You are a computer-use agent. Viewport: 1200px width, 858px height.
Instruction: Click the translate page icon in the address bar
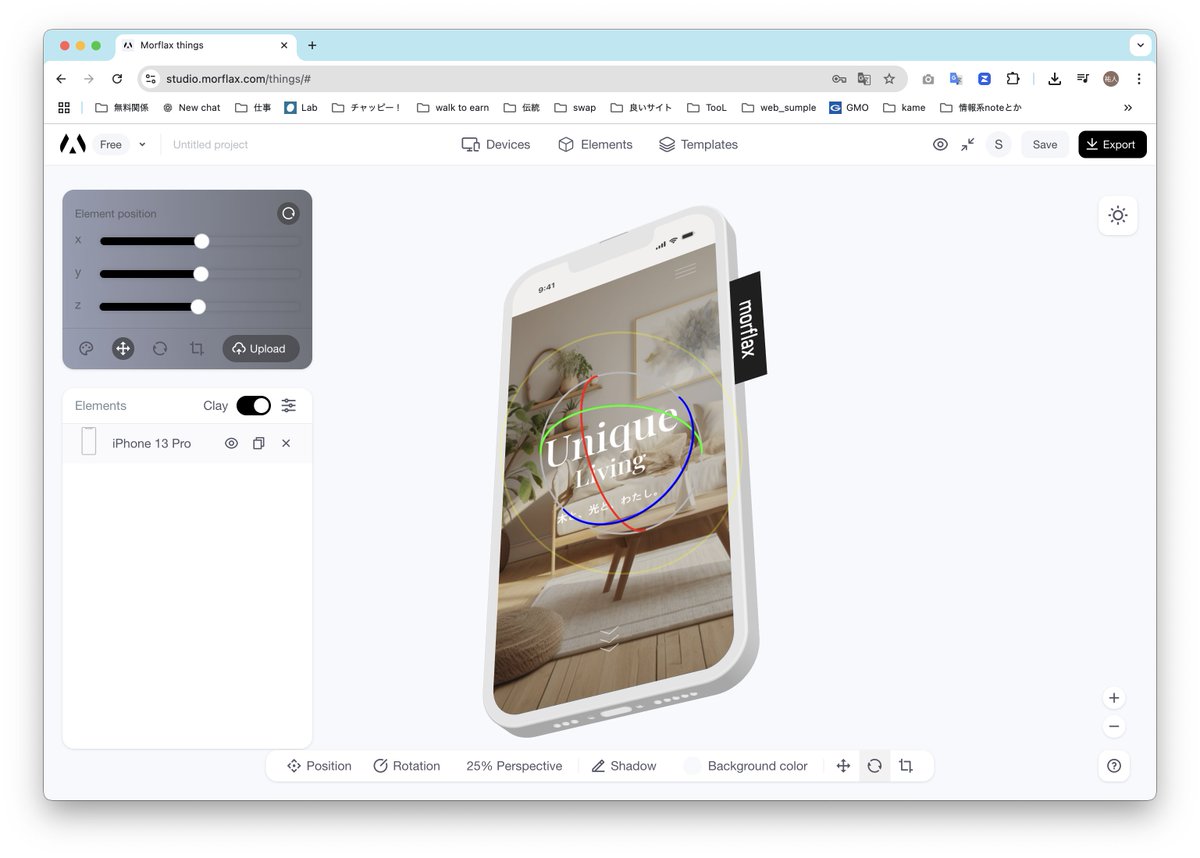[864, 79]
